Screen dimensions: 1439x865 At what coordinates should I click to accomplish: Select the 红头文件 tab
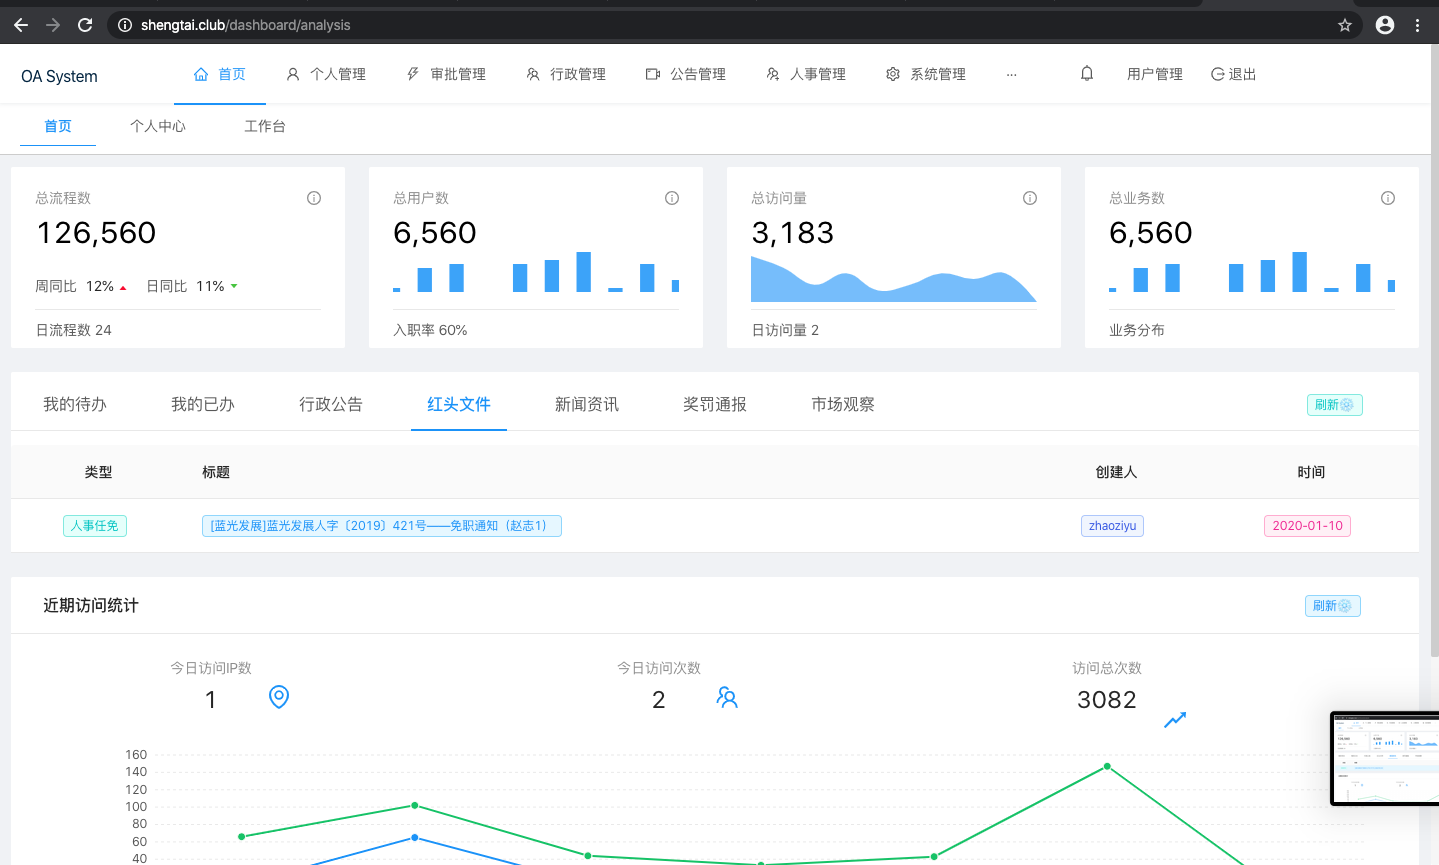459,404
